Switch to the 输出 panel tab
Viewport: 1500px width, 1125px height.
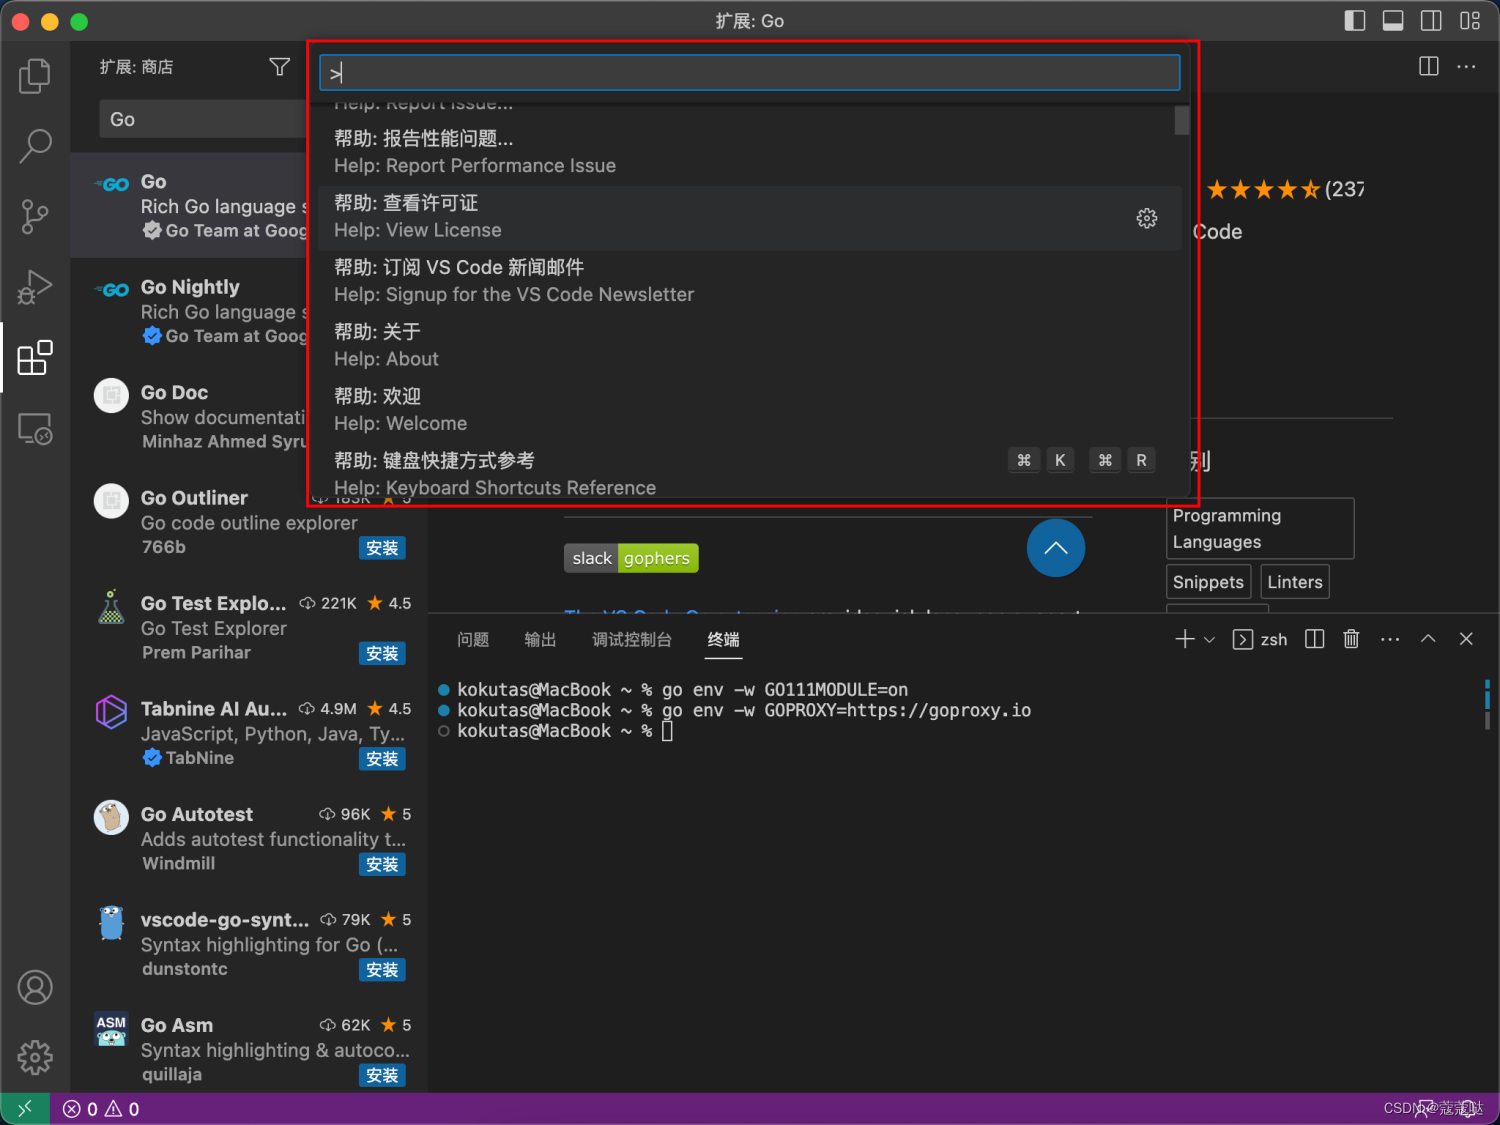click(540, 640)
